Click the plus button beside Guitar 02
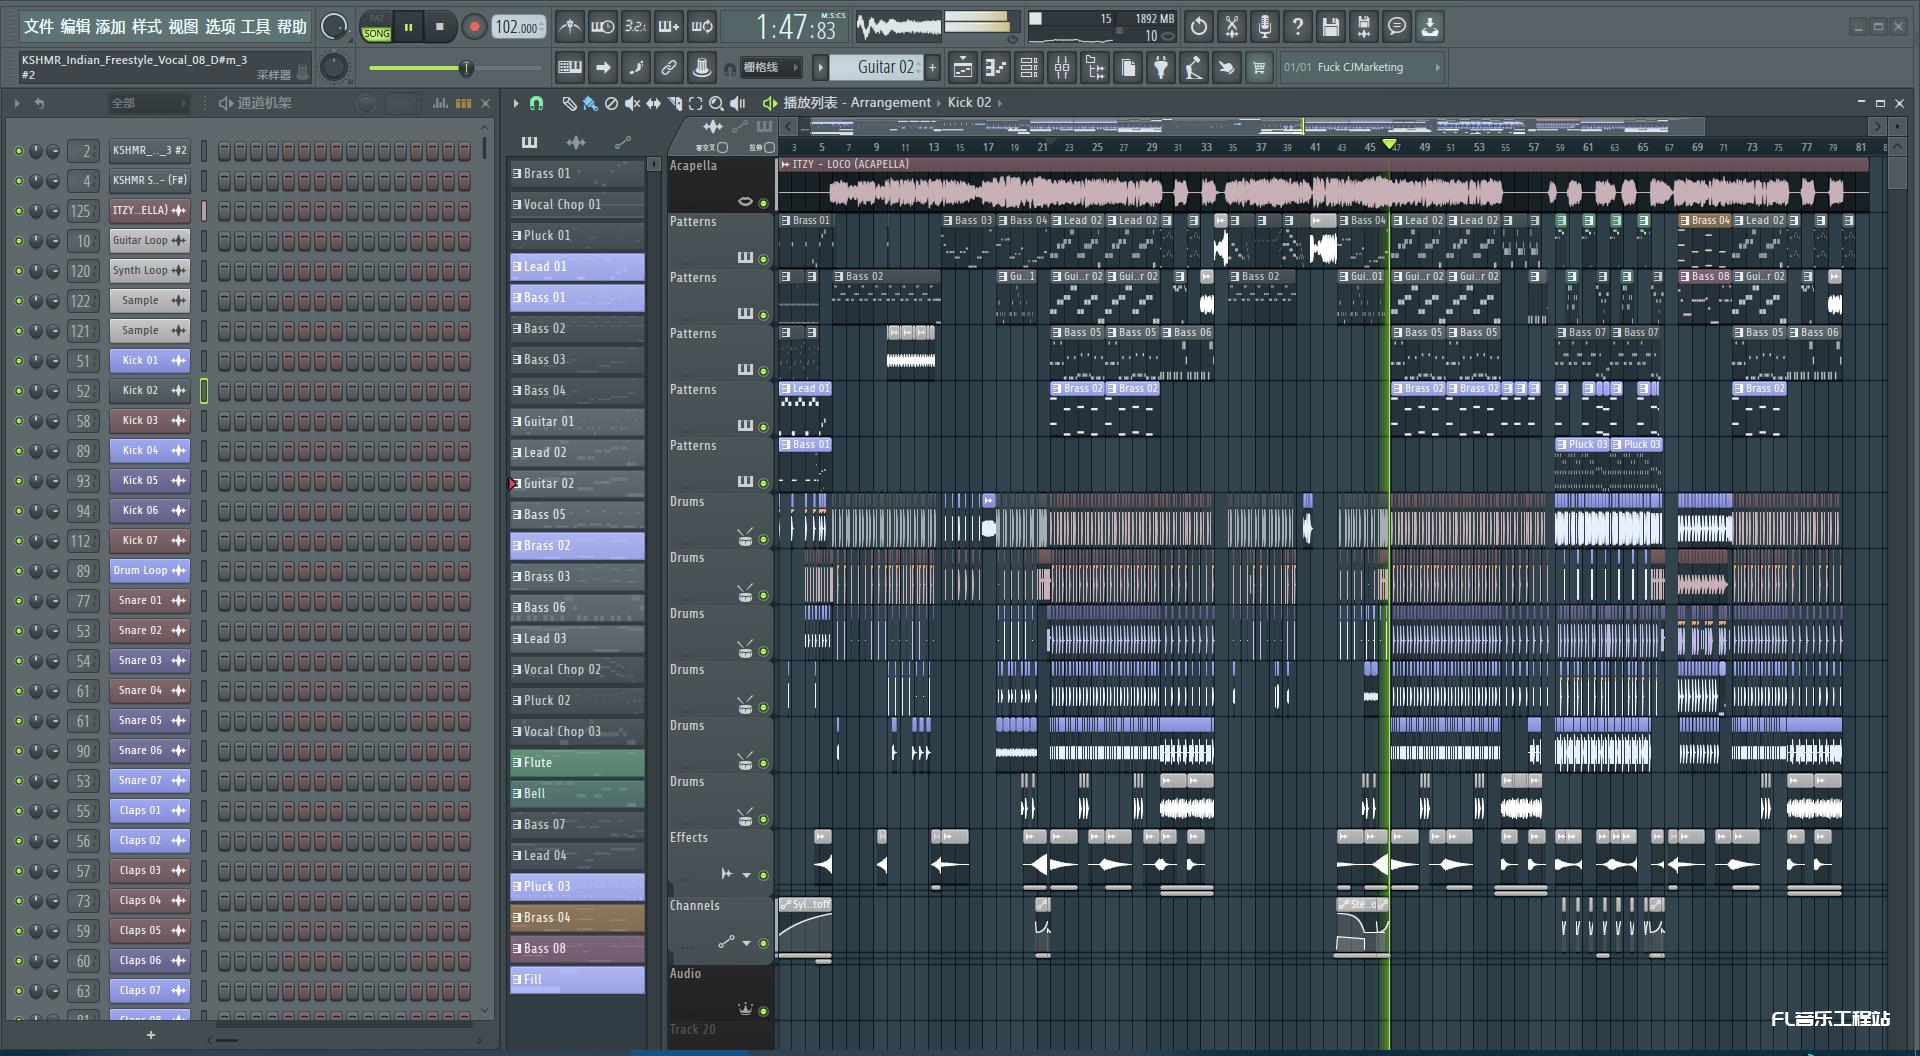The height and width of the screenshot is (1056, 1920). (x=932, y=68)
